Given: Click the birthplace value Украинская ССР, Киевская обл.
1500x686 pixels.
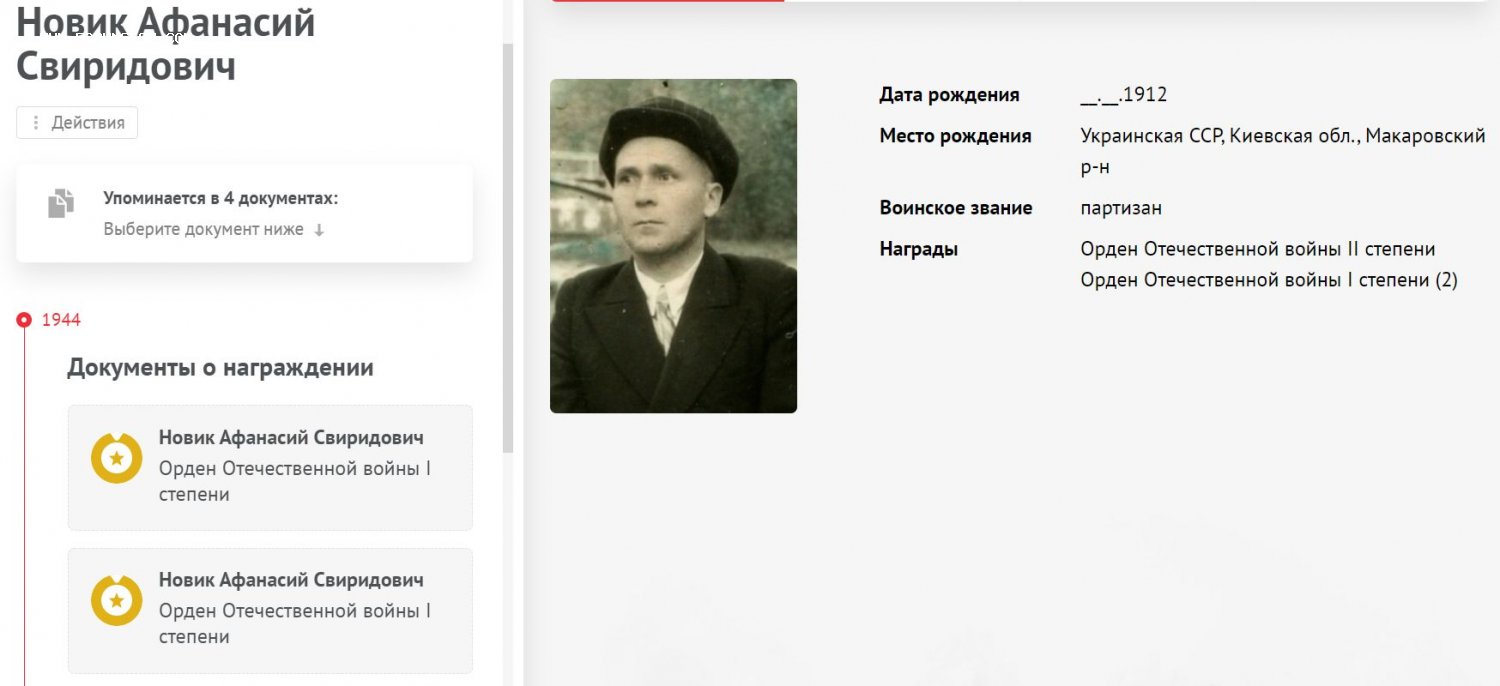Looking at the screenshot, I should (x=1283, y=151).
